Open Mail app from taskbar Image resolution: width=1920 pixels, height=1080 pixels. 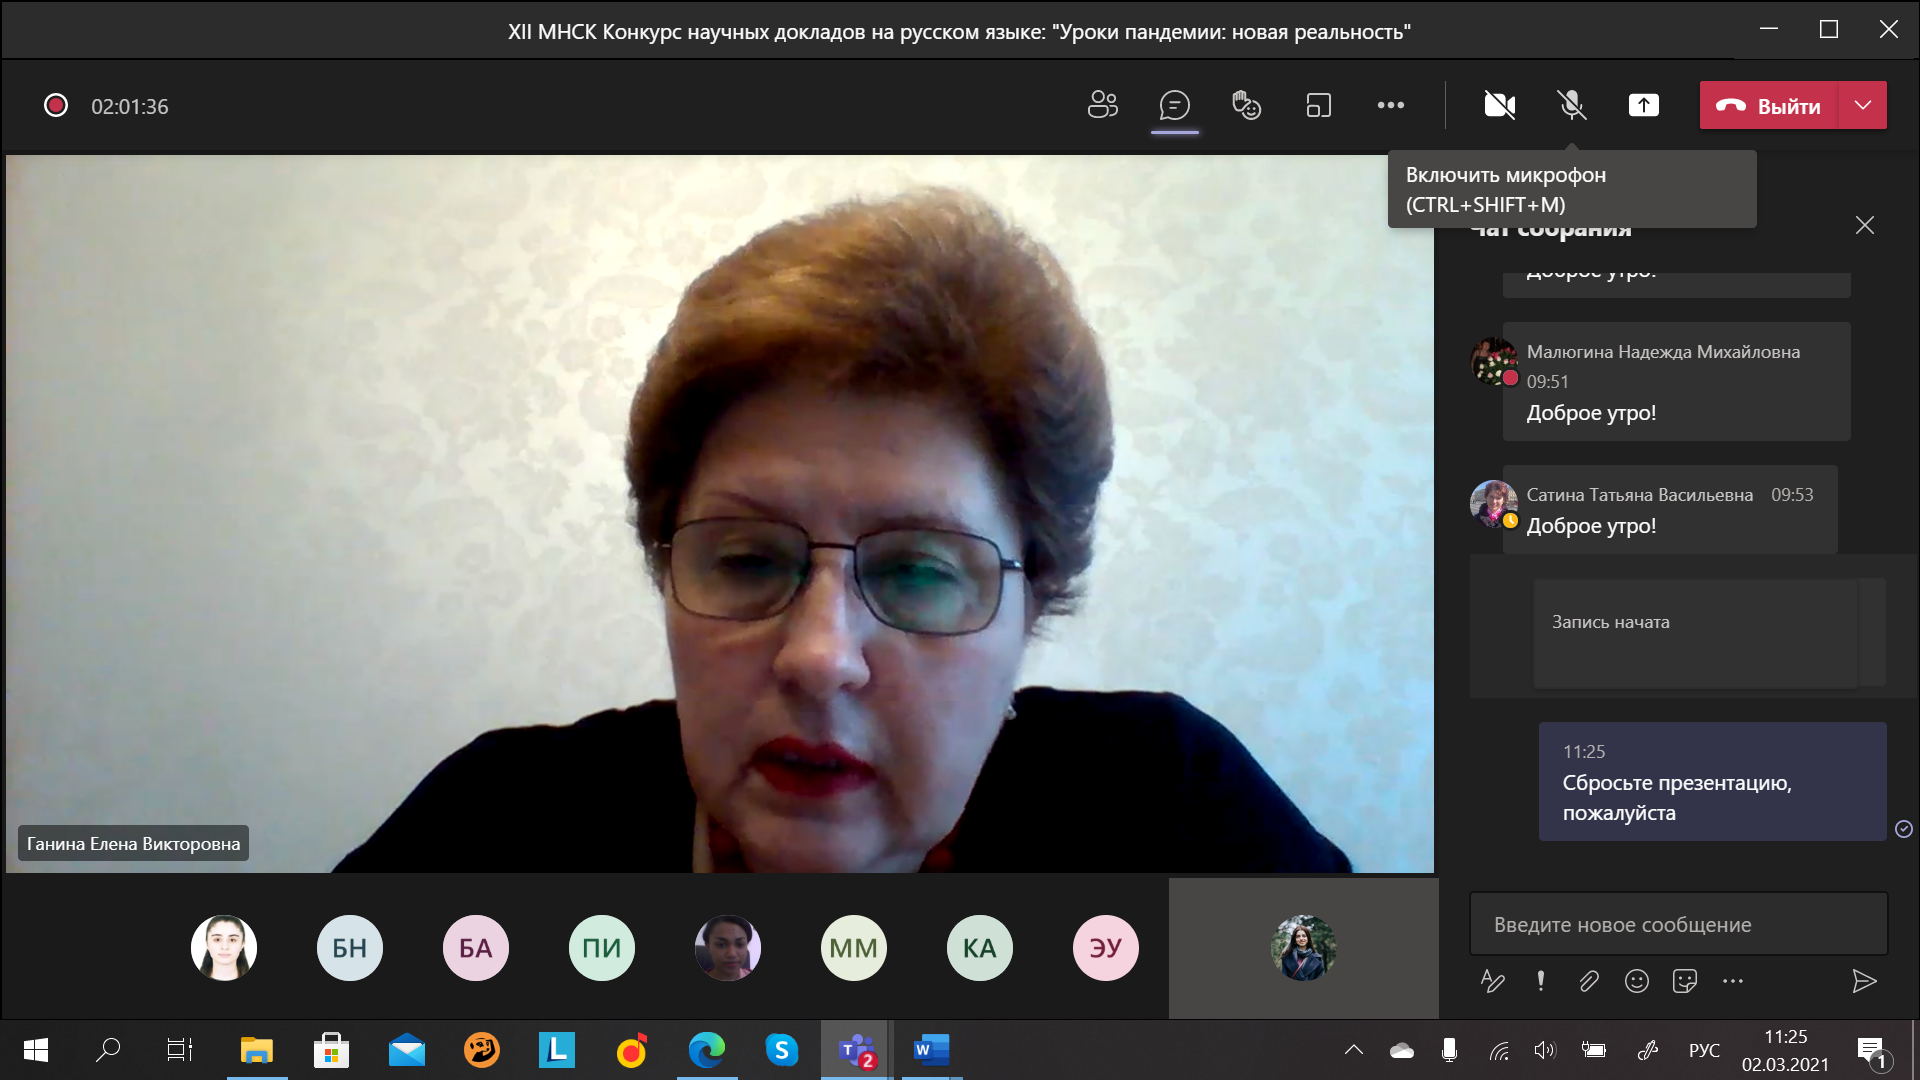pyautogui.click(x=407, y=1050)
